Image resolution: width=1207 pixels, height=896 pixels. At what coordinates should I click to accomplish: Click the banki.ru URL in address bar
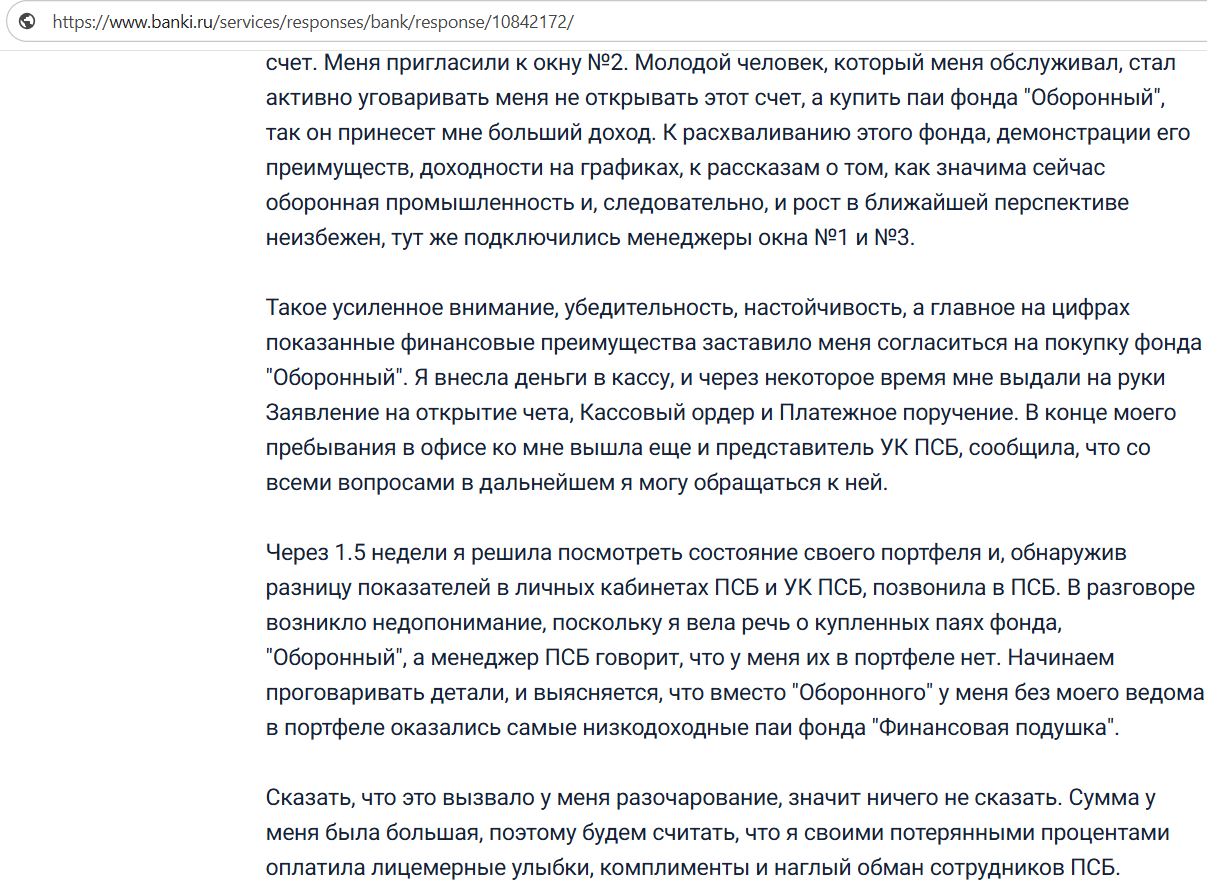click(x=313, y=22)
